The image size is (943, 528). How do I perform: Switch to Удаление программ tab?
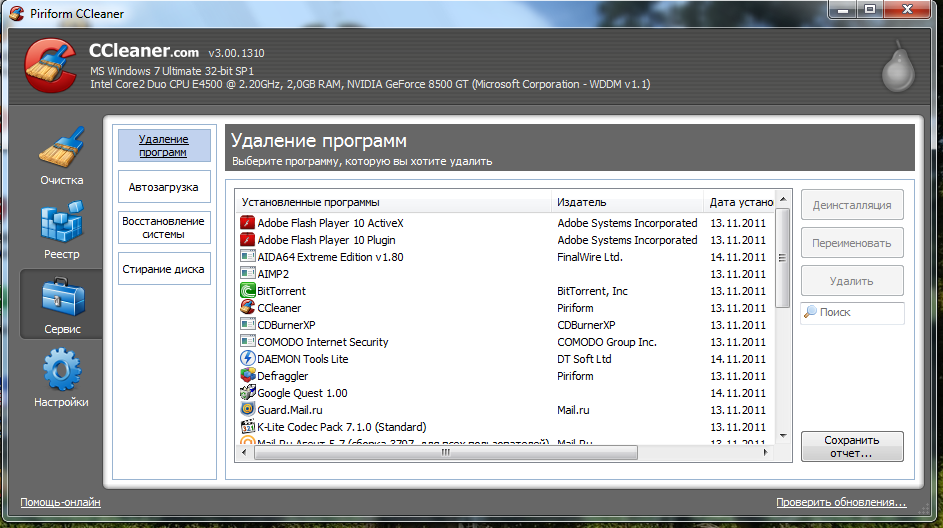tap(164, 146)
